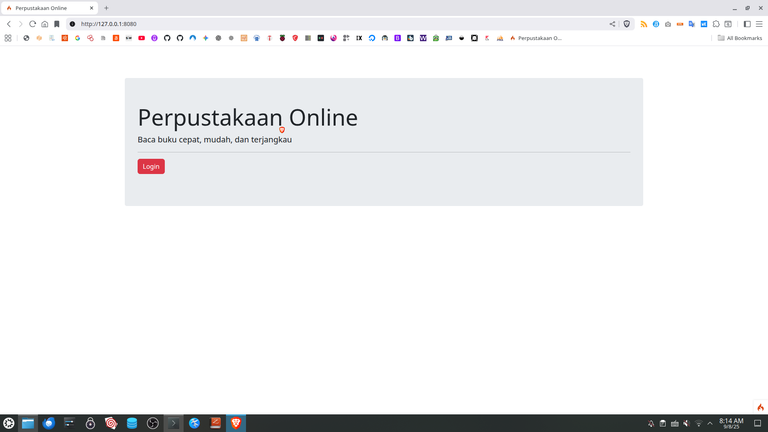
Task: Reload the page with the refresh icon
Action: tap(33, 24)
